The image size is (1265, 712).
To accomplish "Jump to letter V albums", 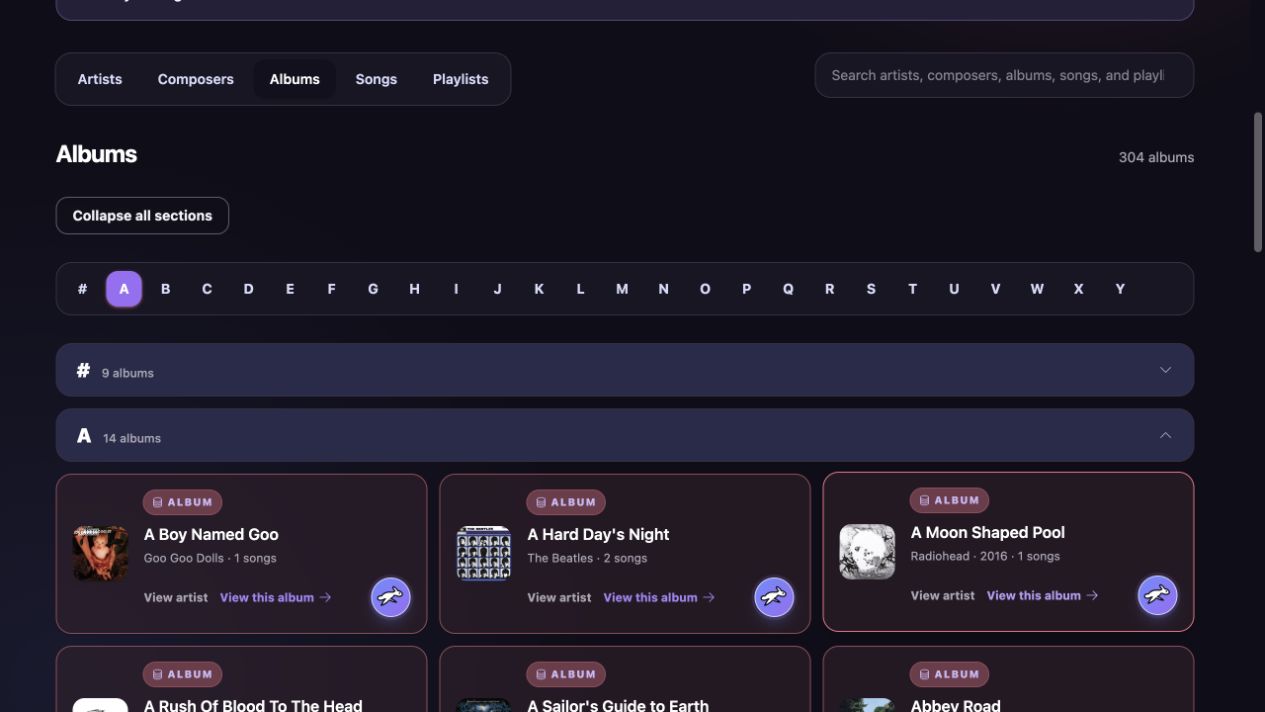I will click(x=995, y=289).
